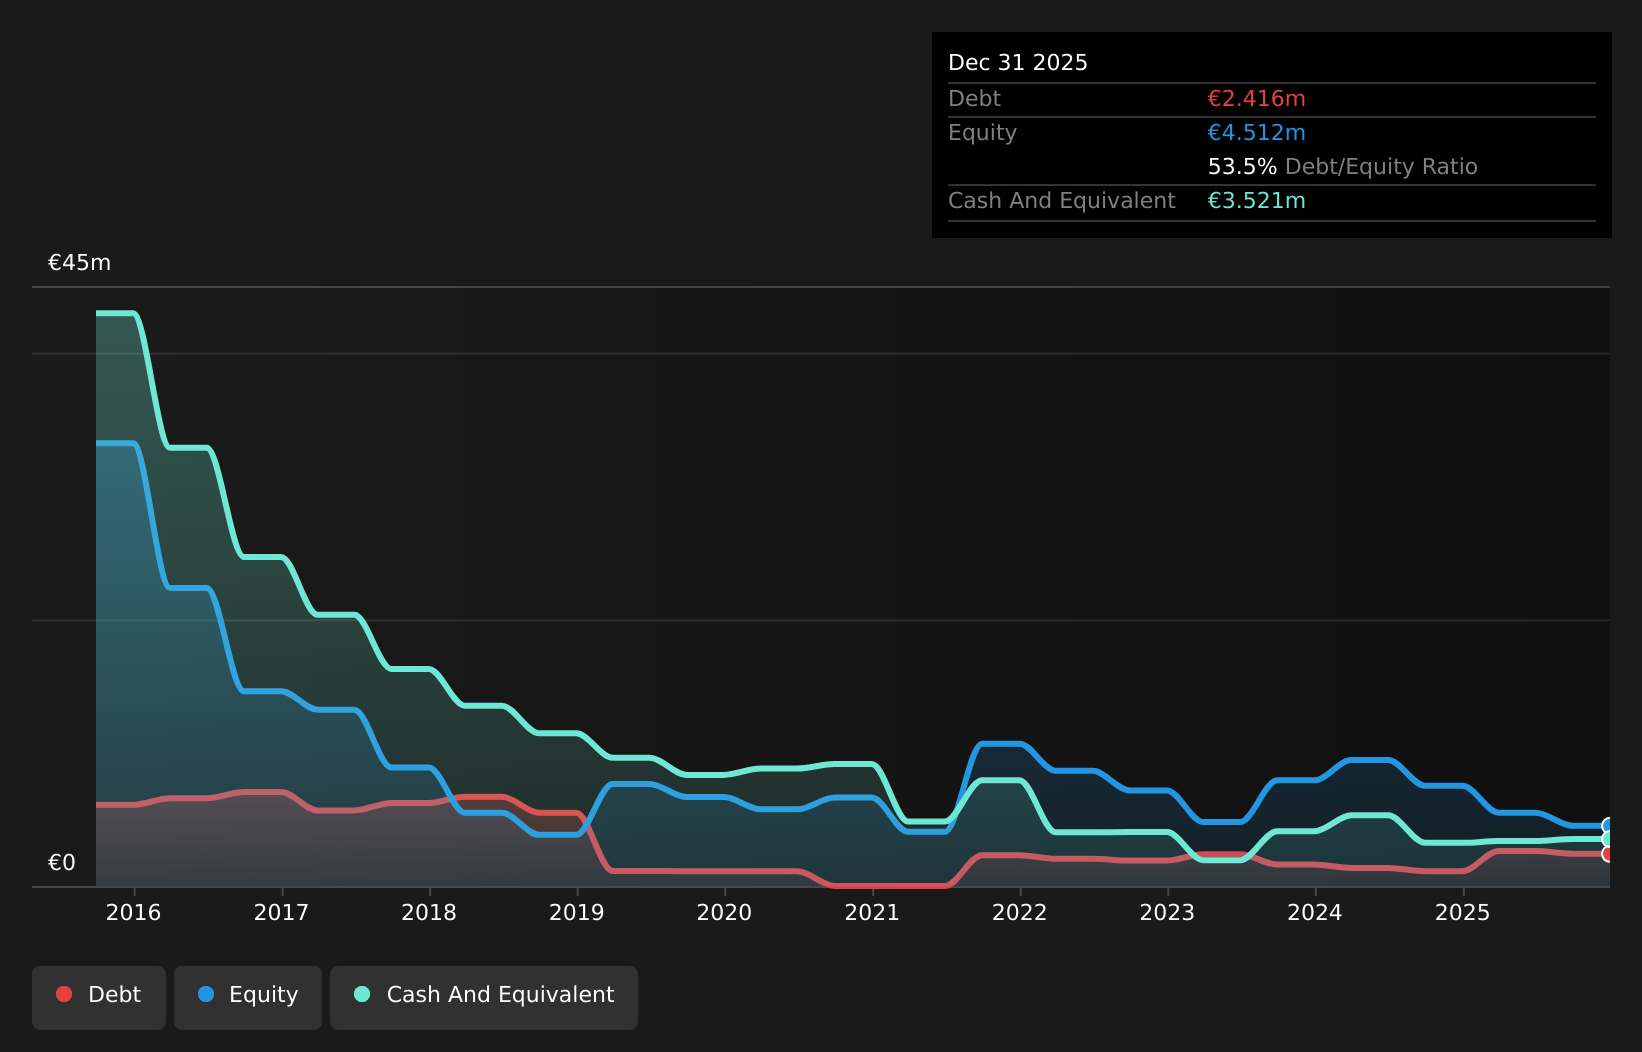Click the 2019 x-axis label
The height and width of the screenshot is (1052, 1642).
[577, 912]
